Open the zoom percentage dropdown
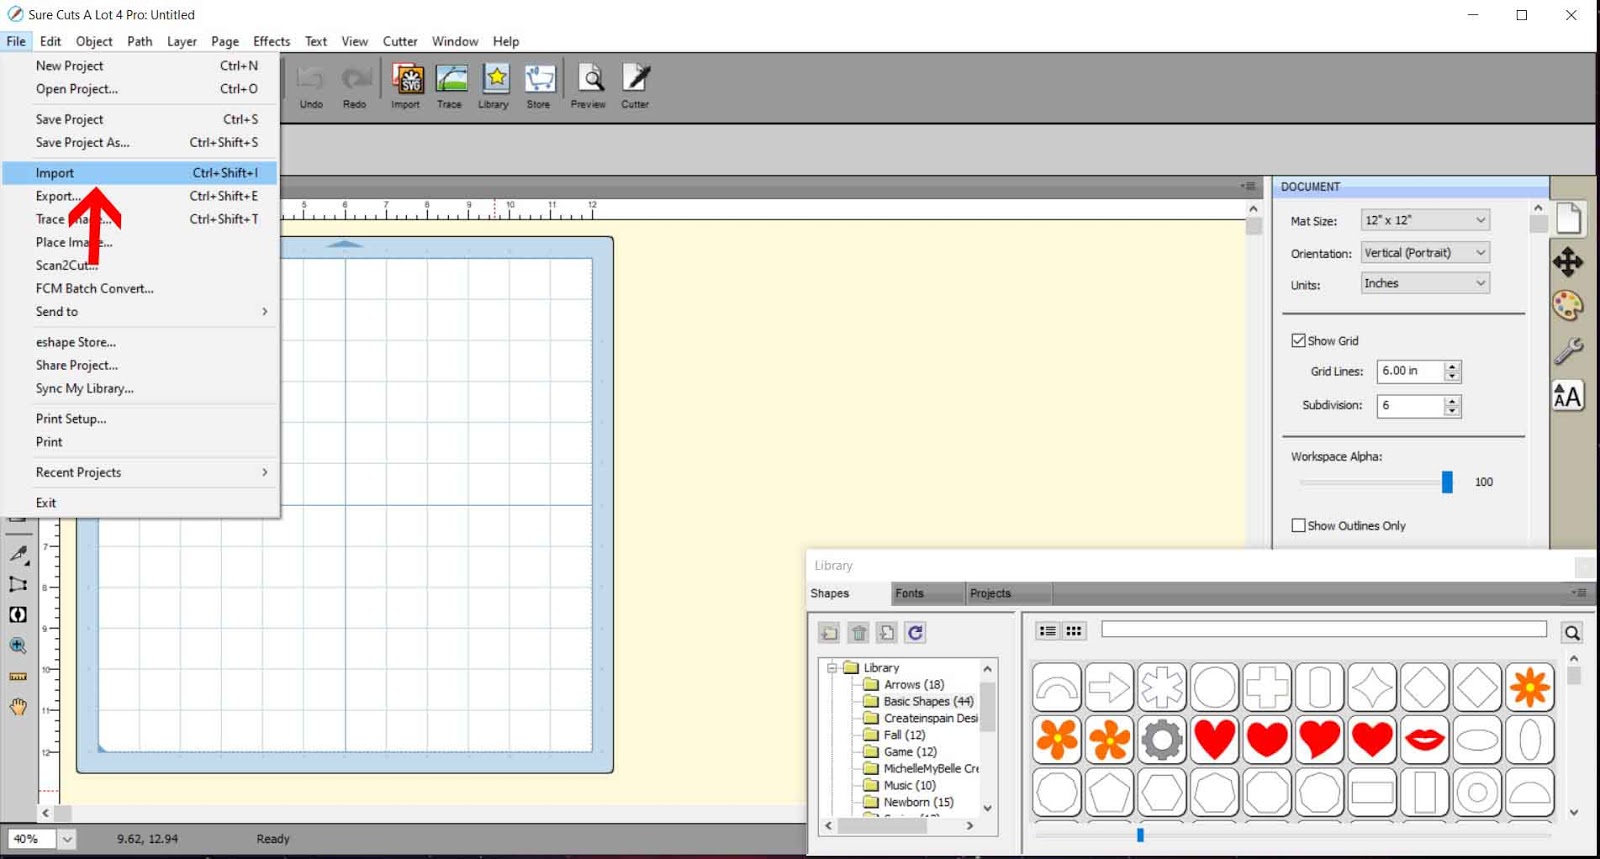 67,839
